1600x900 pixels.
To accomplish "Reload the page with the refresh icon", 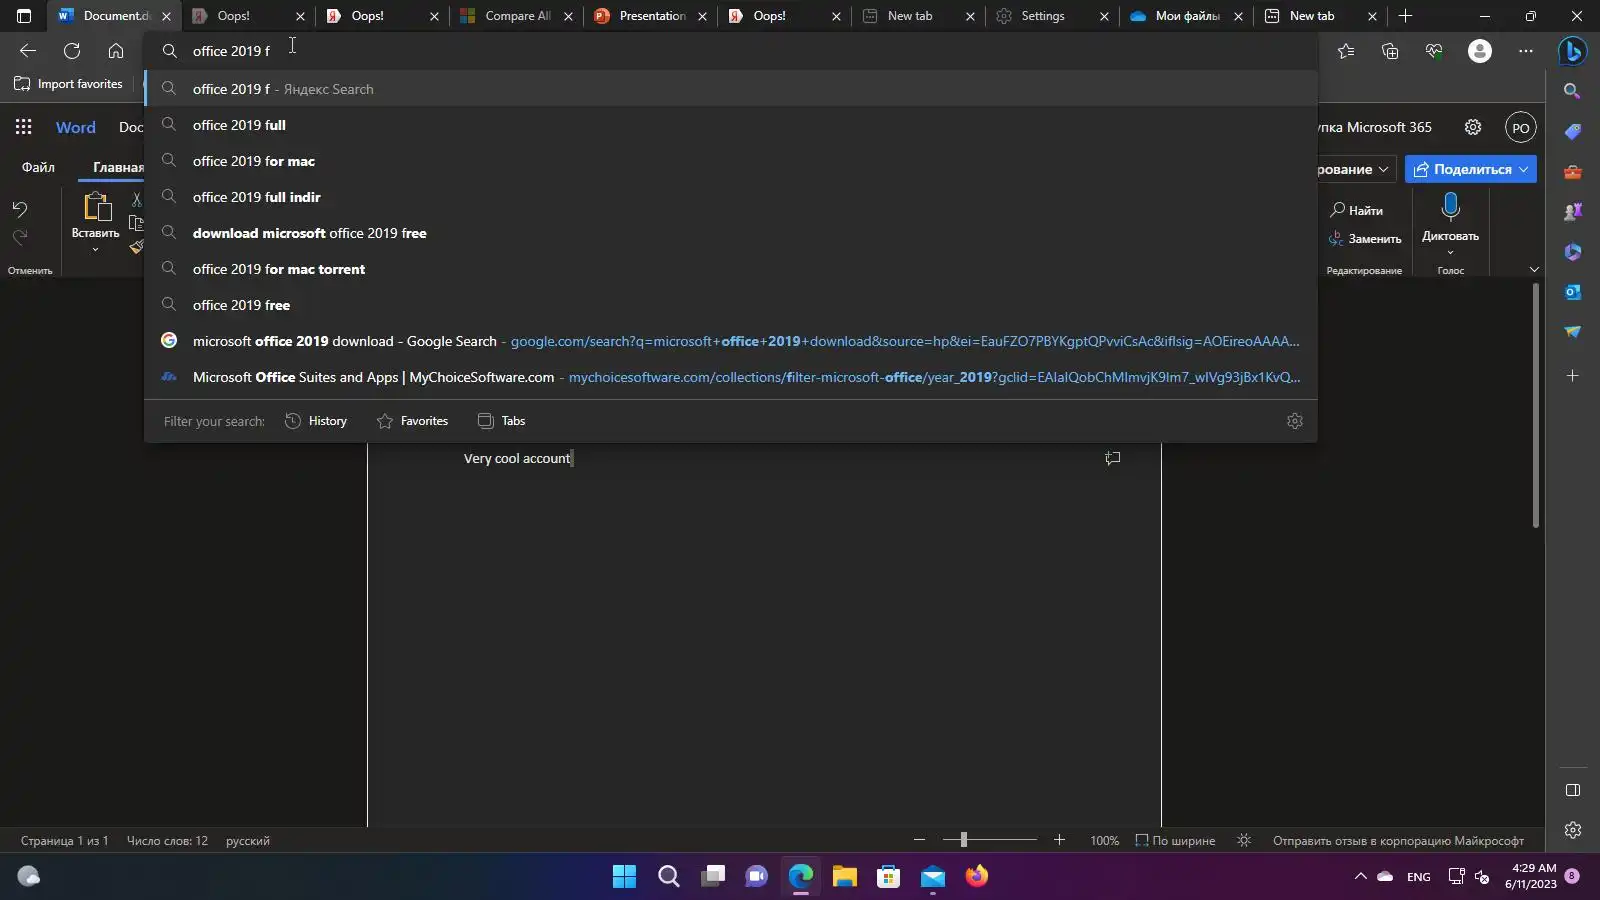I will coord(72,51).
